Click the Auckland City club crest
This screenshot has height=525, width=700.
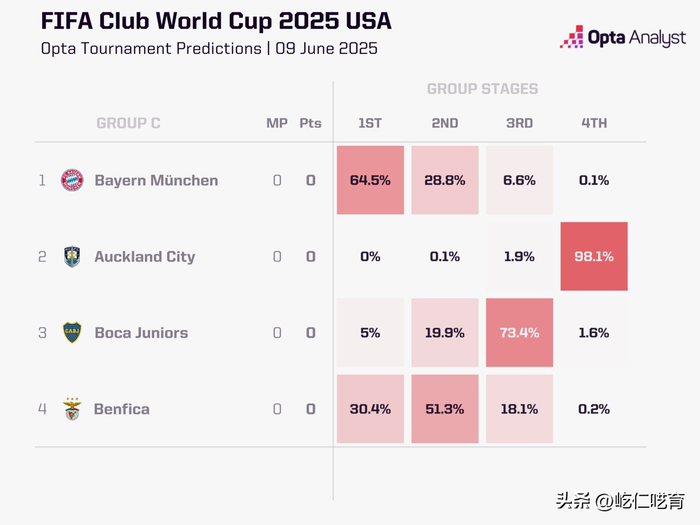pyautogui.click(x=72, y=257)
